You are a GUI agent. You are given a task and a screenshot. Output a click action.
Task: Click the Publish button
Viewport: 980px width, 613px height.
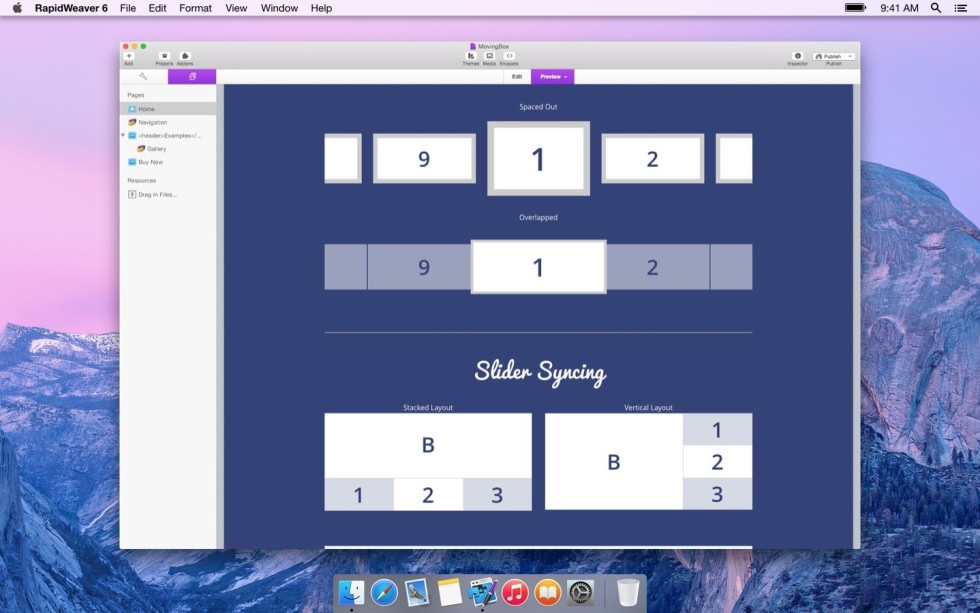pyautogui.click(x=829, y=56)
